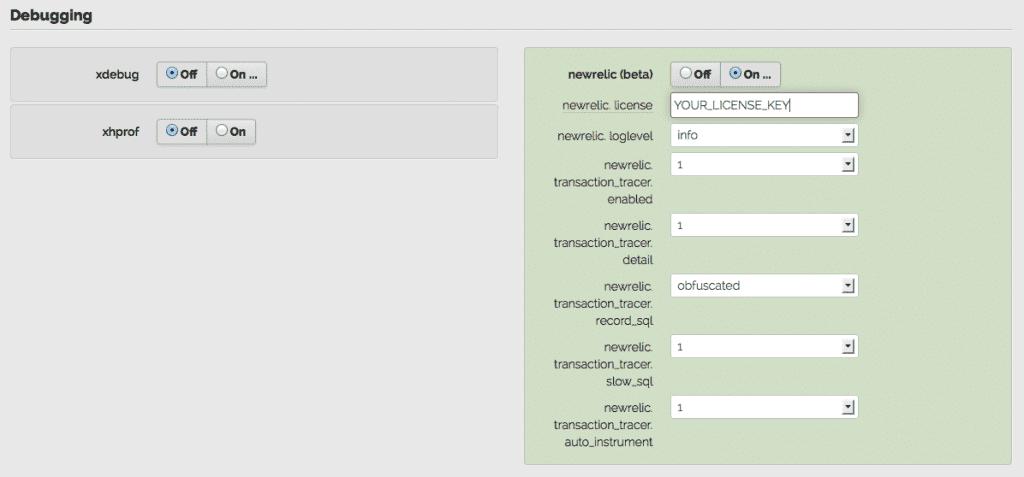Turn newrelic (beta) Off
This screenshot has height=477, width=1024.
coord(696,74)
